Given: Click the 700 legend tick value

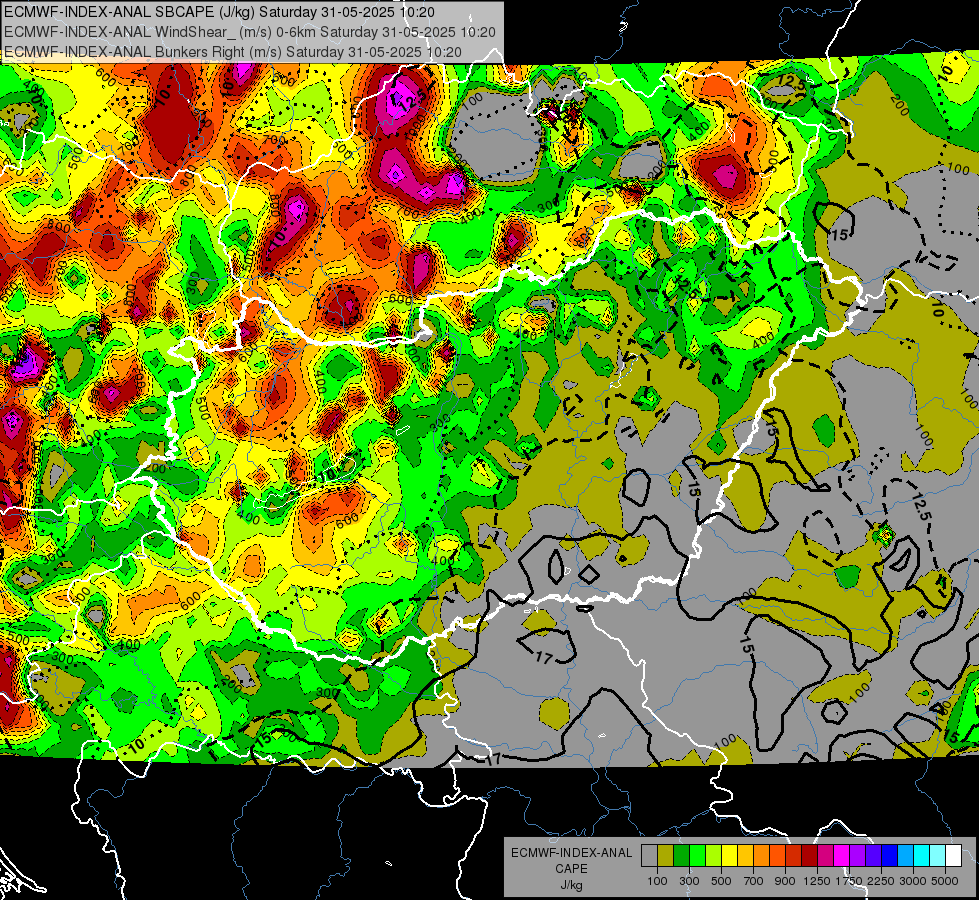Looking at the screenshot, I should (x=754, y=881).
